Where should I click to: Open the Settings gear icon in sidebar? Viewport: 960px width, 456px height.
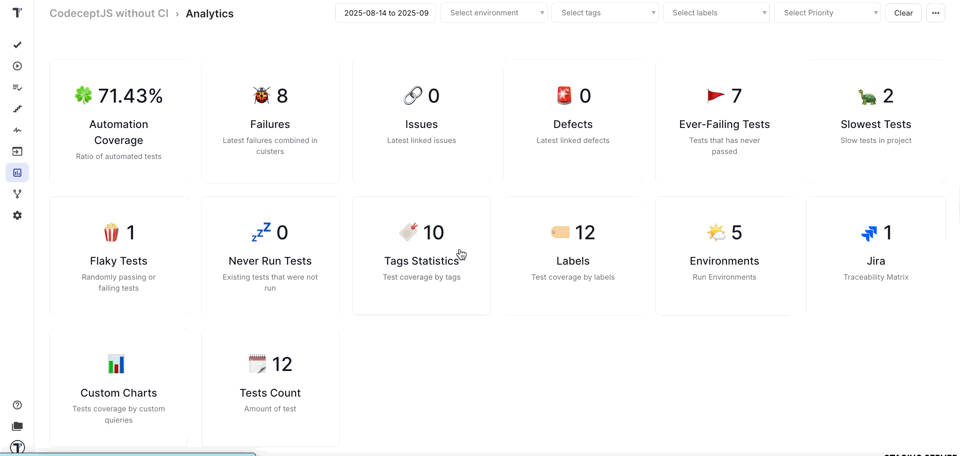(17, 215)
